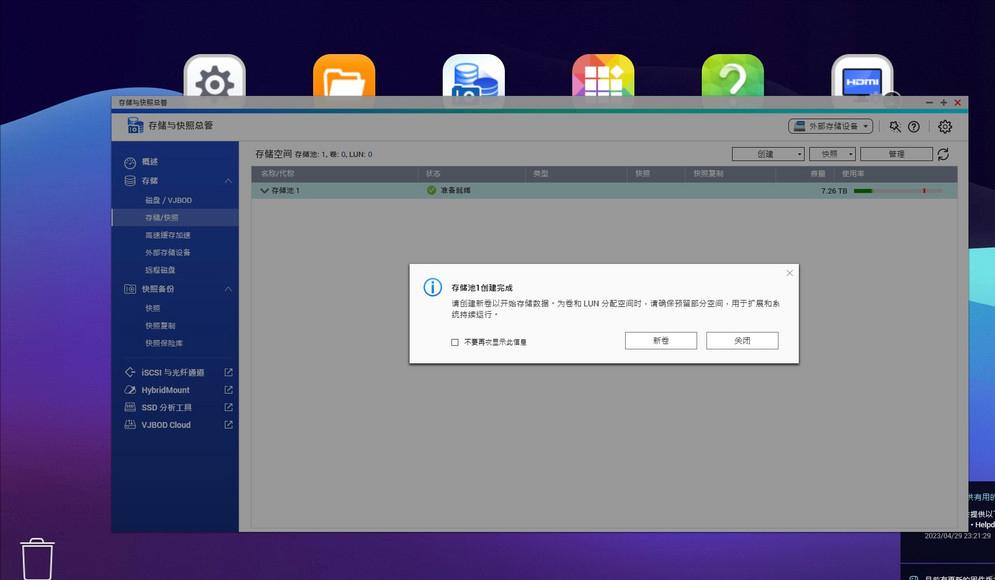The height and width of the screenshot is (580, 995).
Task: Open Storage & Snapshots settings gear
Action: 943,127
